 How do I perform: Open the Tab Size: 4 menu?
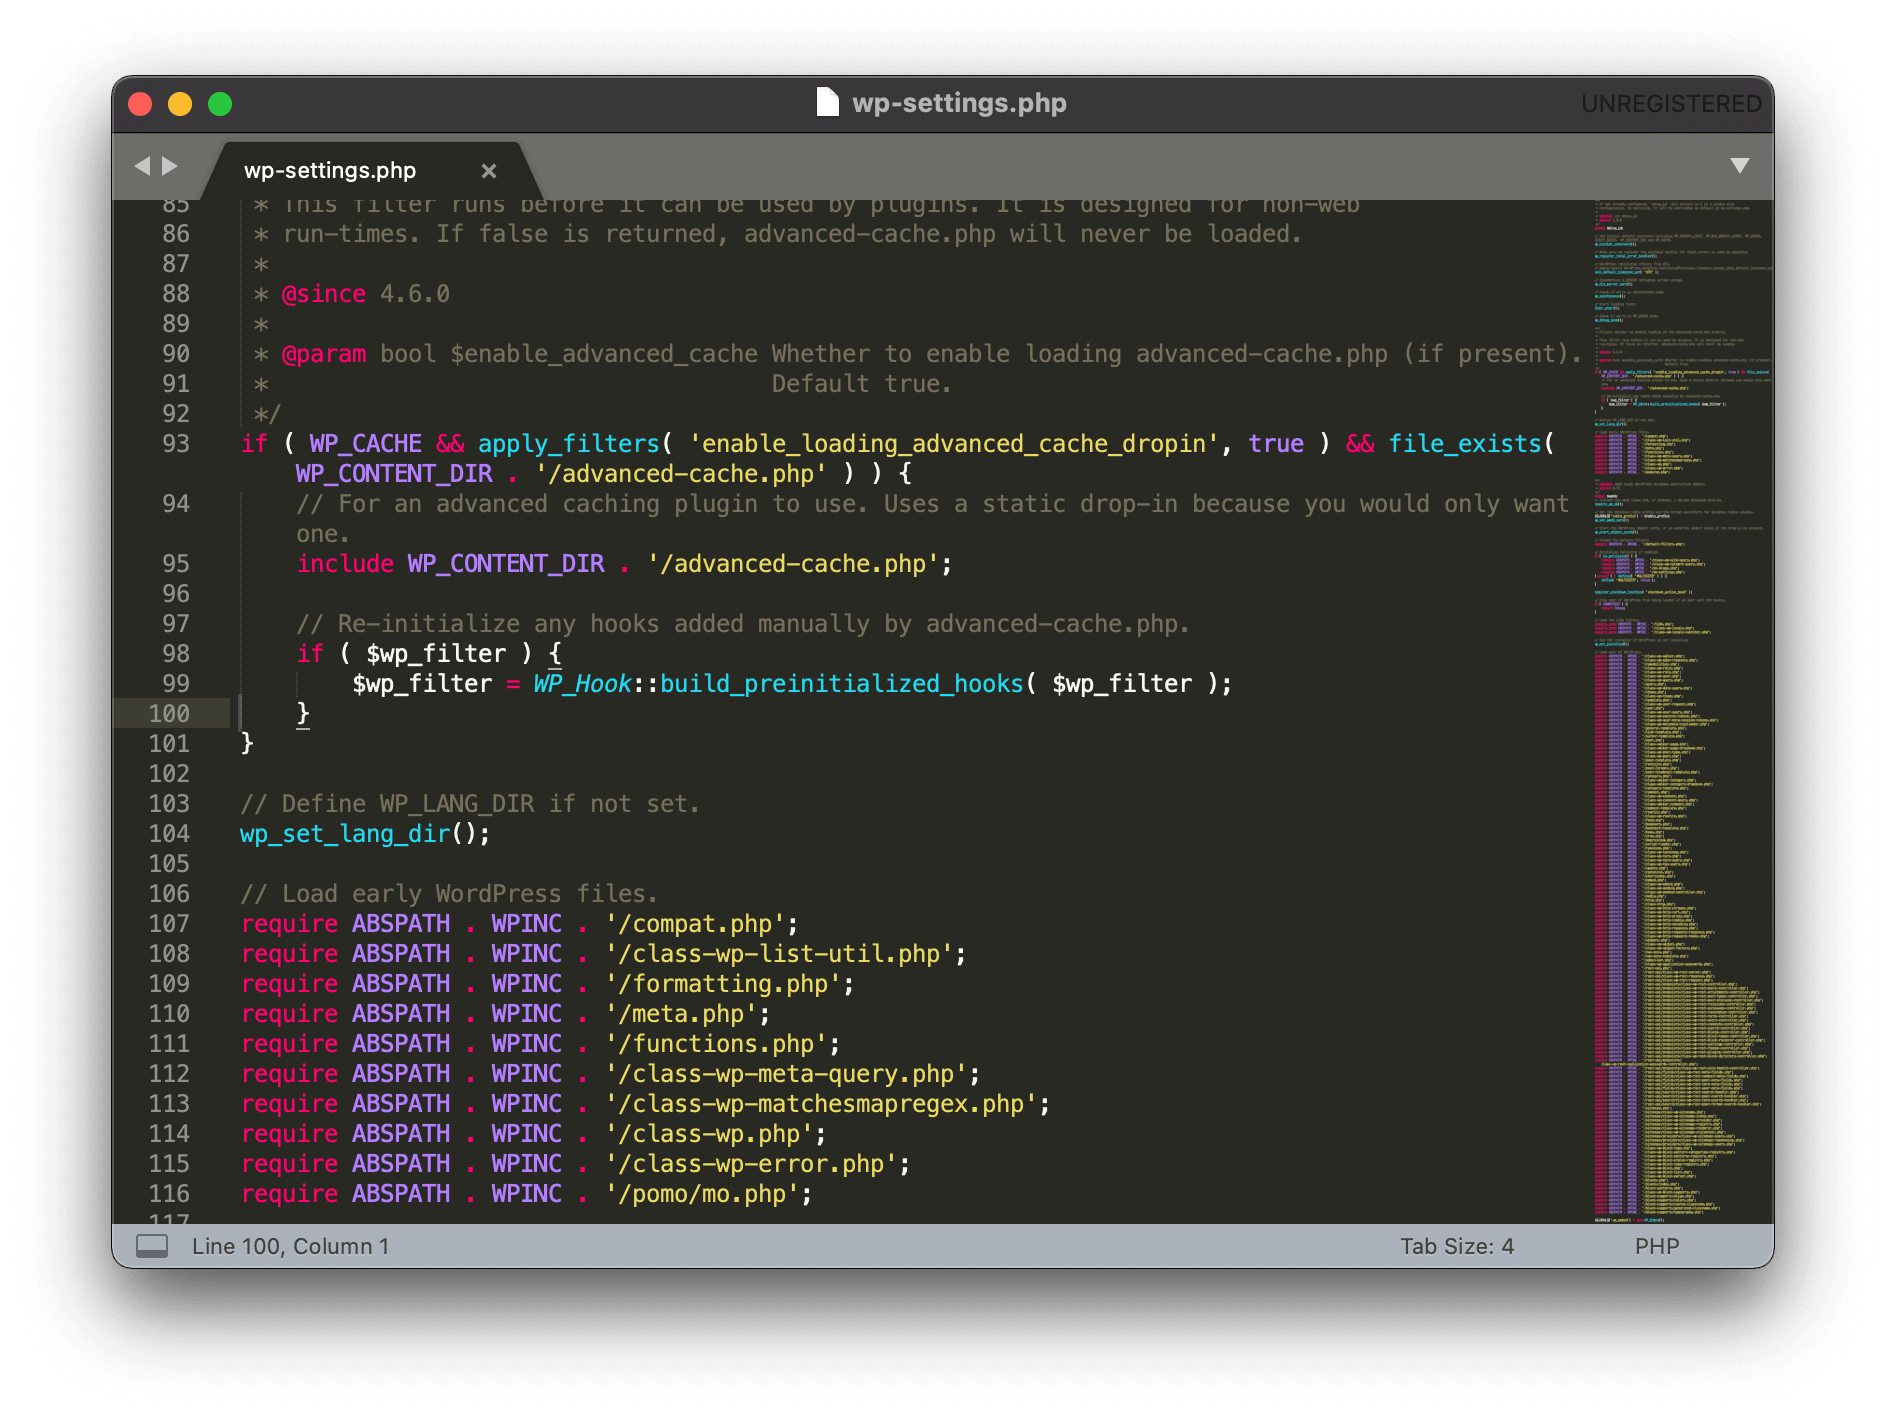[x=1456, y=1246]
